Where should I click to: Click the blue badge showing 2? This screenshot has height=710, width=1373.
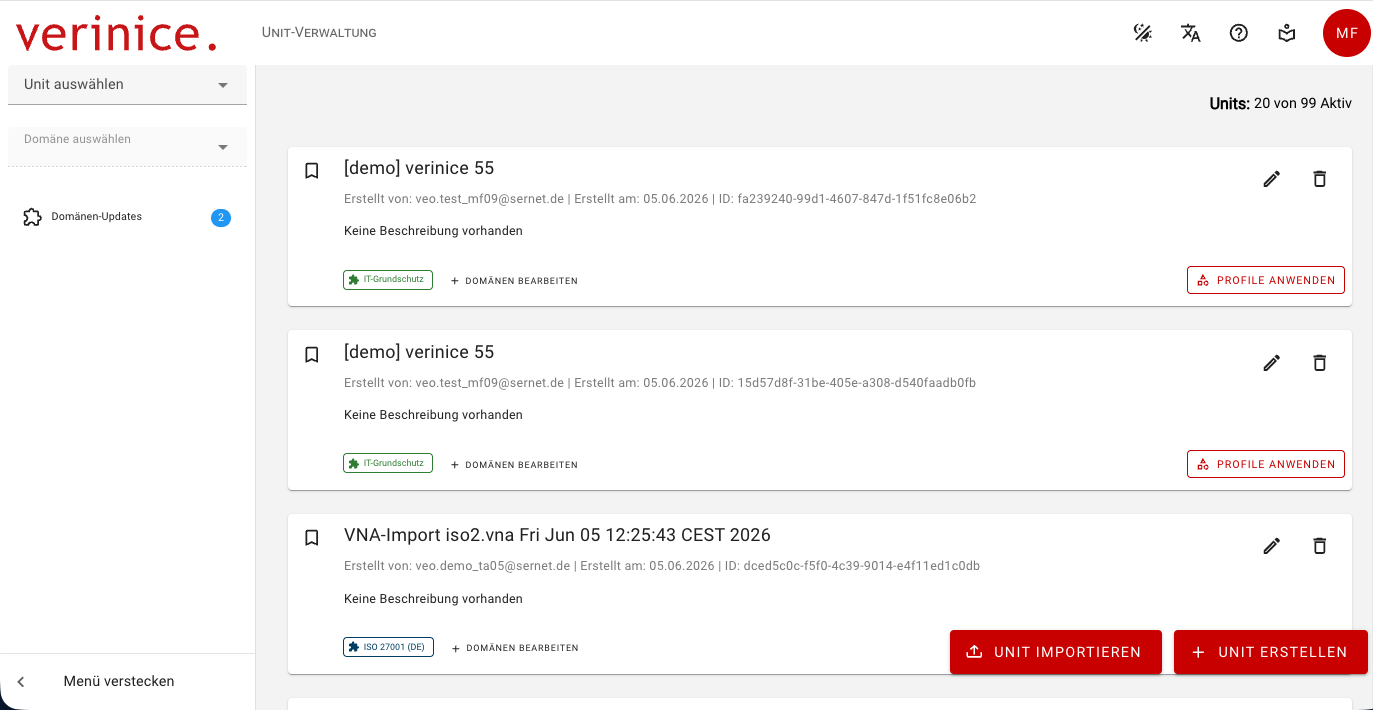tap(221, 217)
